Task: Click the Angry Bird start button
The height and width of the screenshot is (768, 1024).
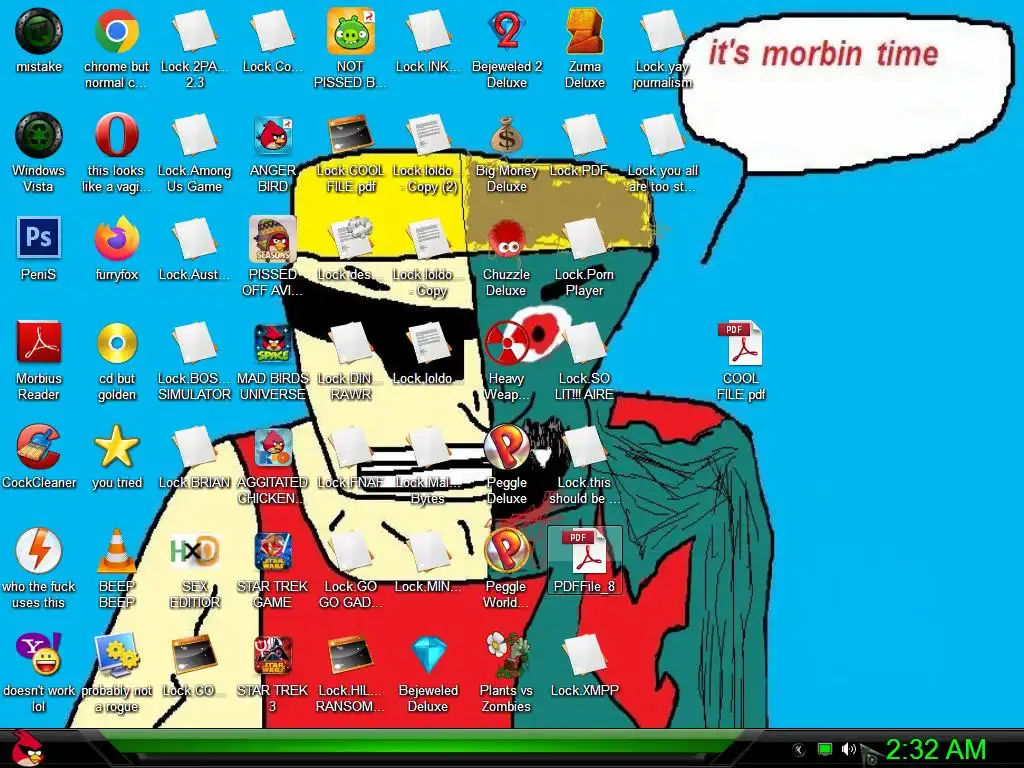Action: (x=27, y=749)
